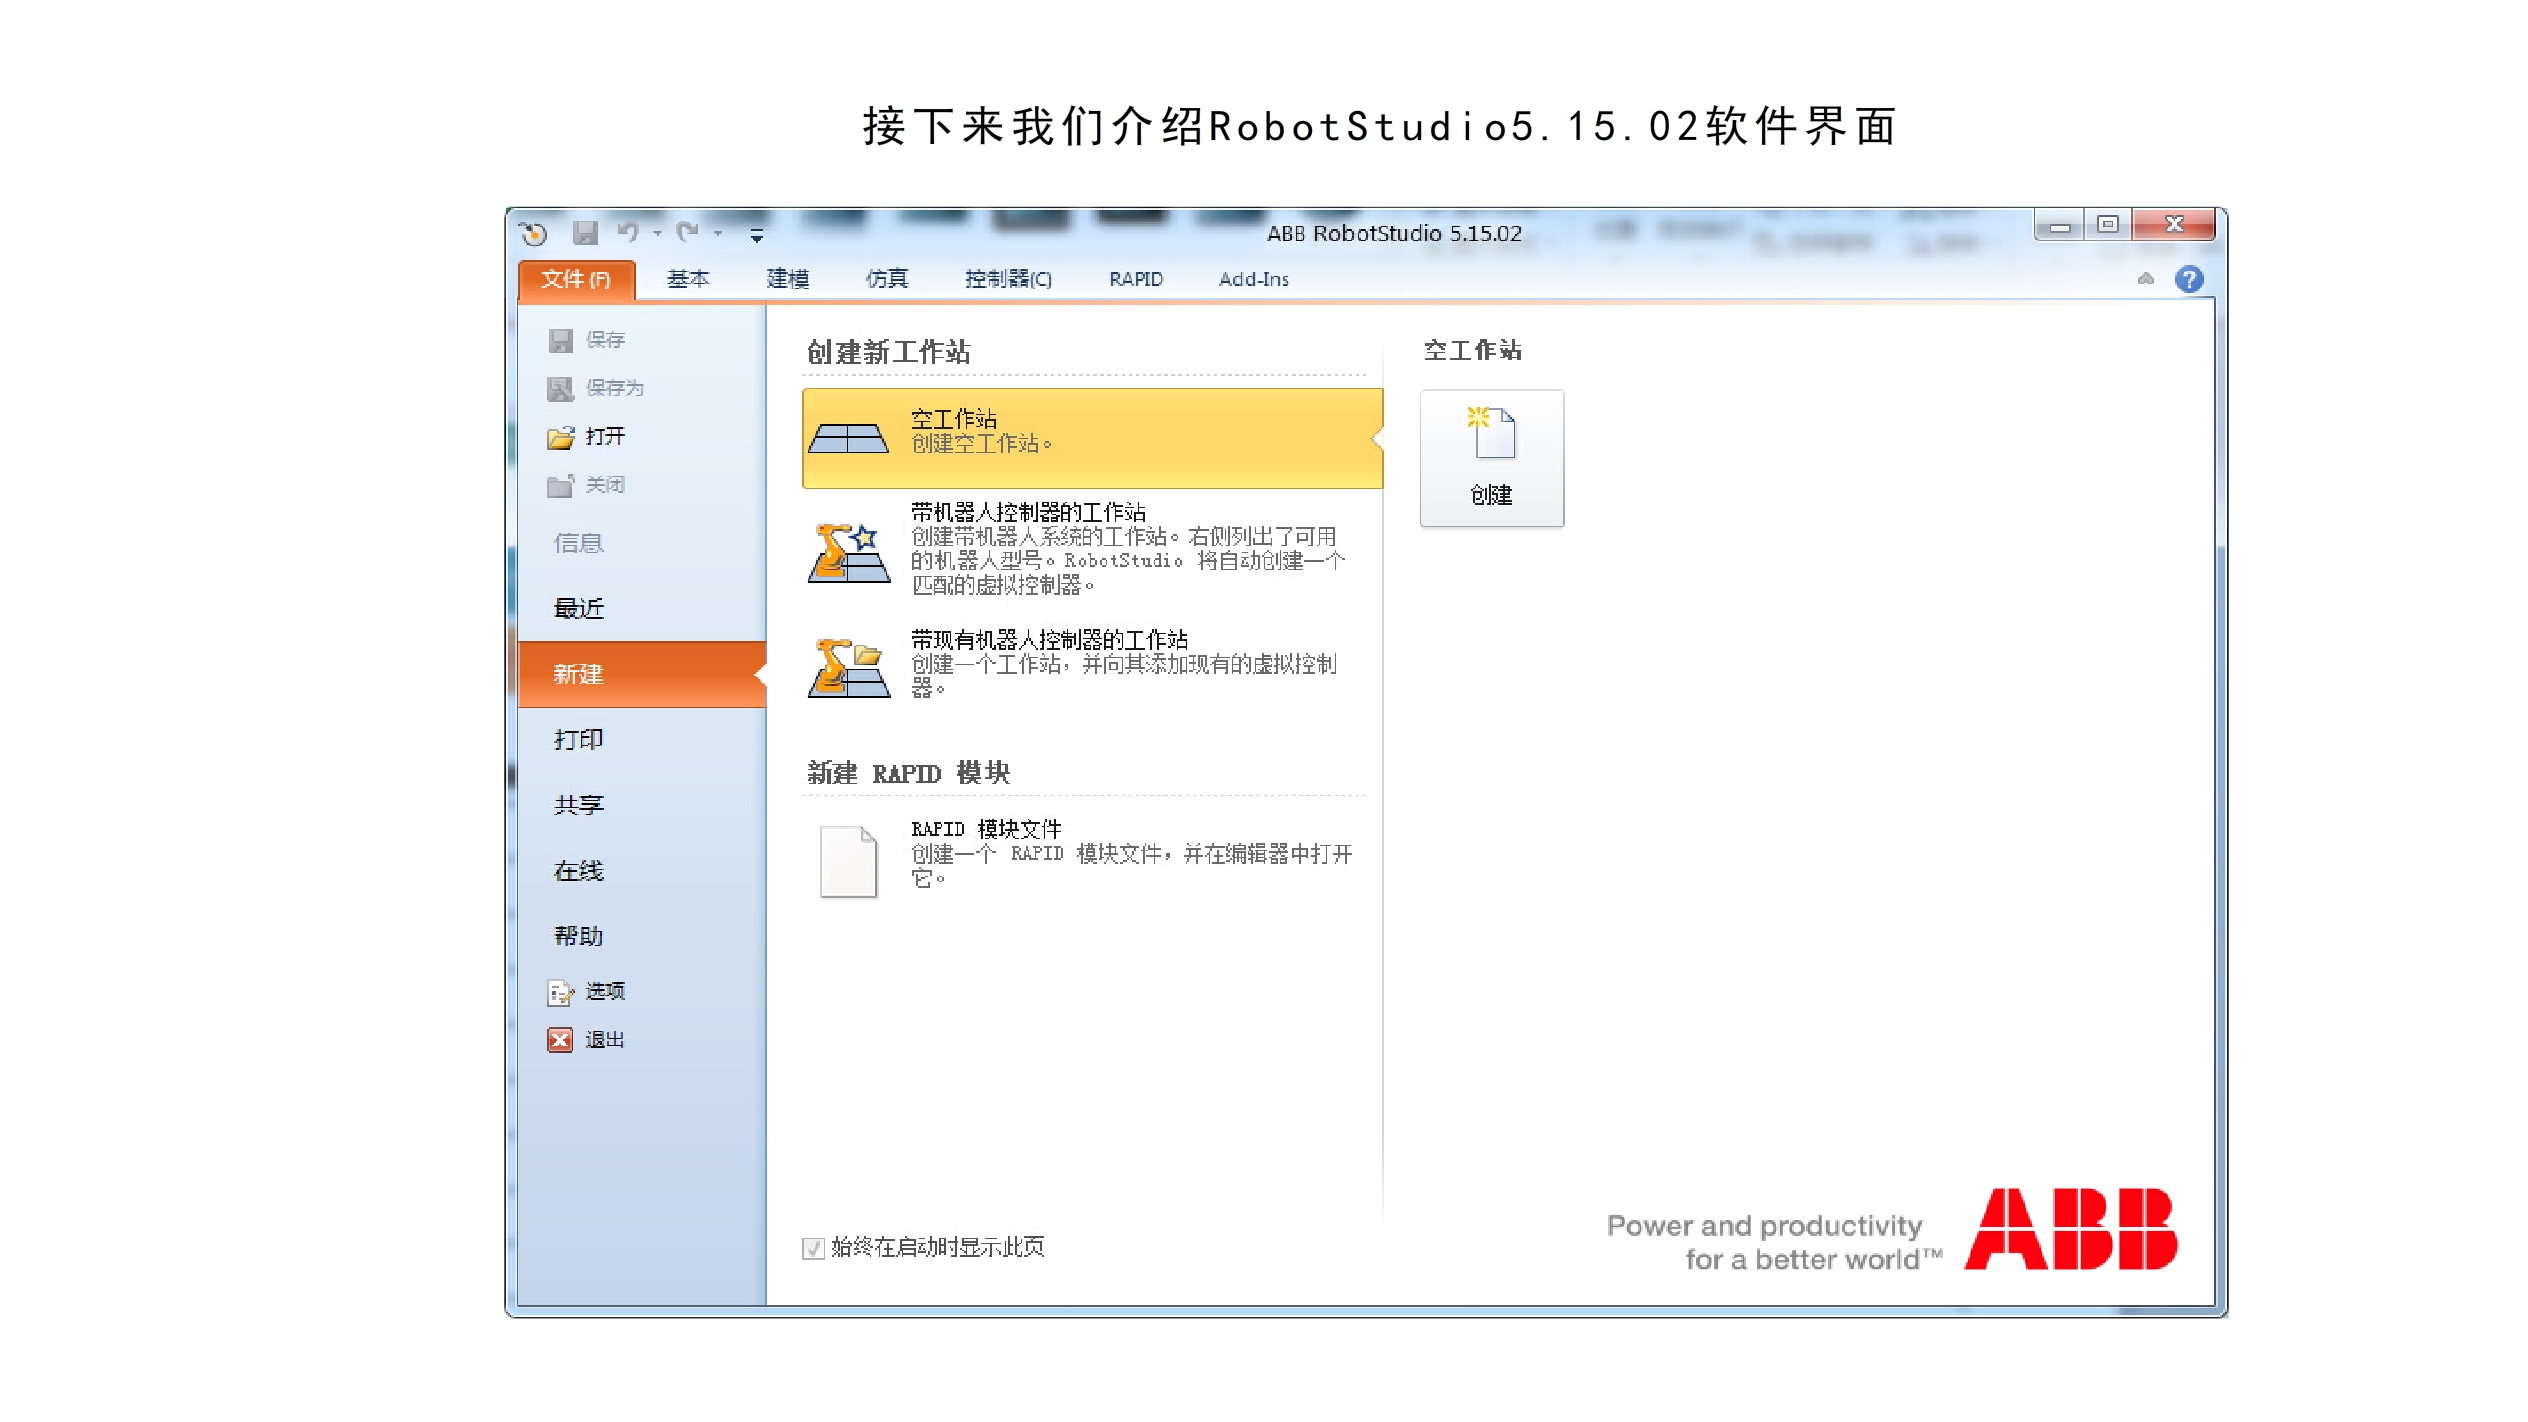
Task: Click the robot with folder station icon
Action: point(848,667)
